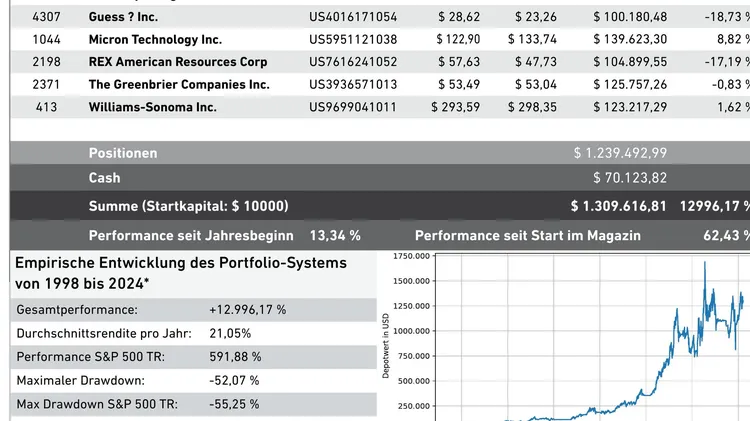Click the positions total $ 1.239.492,99
Screen dimensions: 750x421
(x=620, y=153)
